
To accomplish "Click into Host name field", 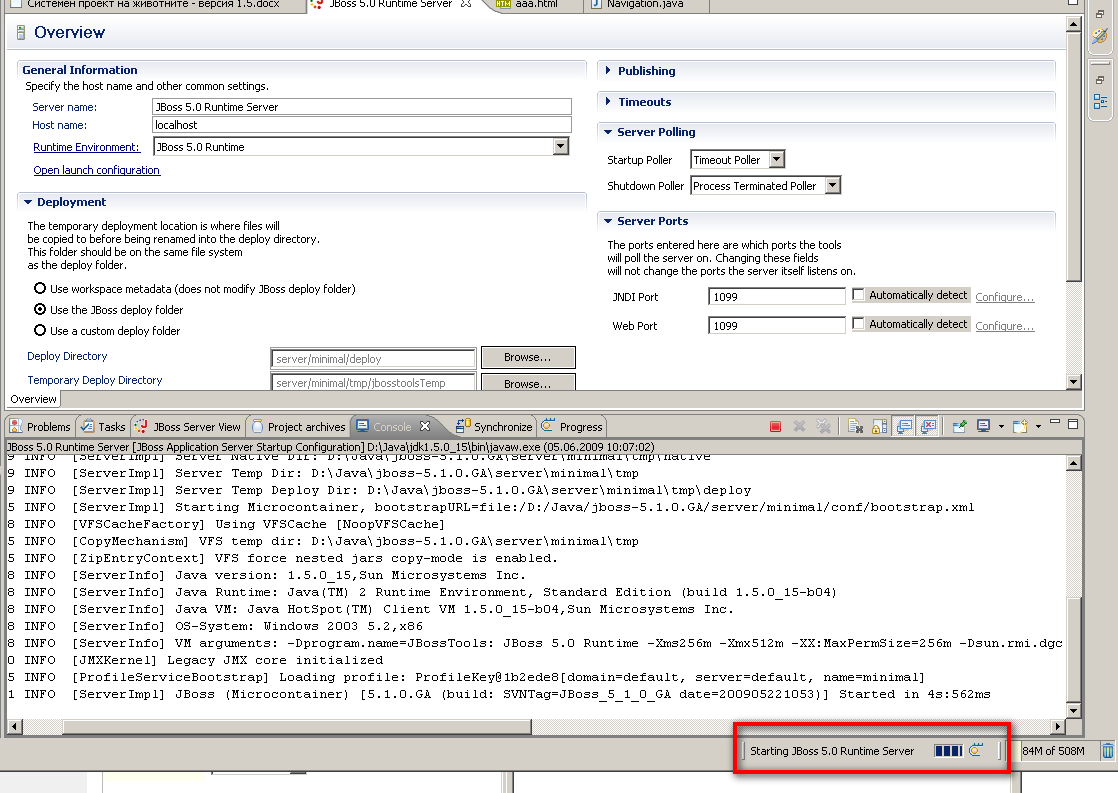I will [x=361, y=125].
